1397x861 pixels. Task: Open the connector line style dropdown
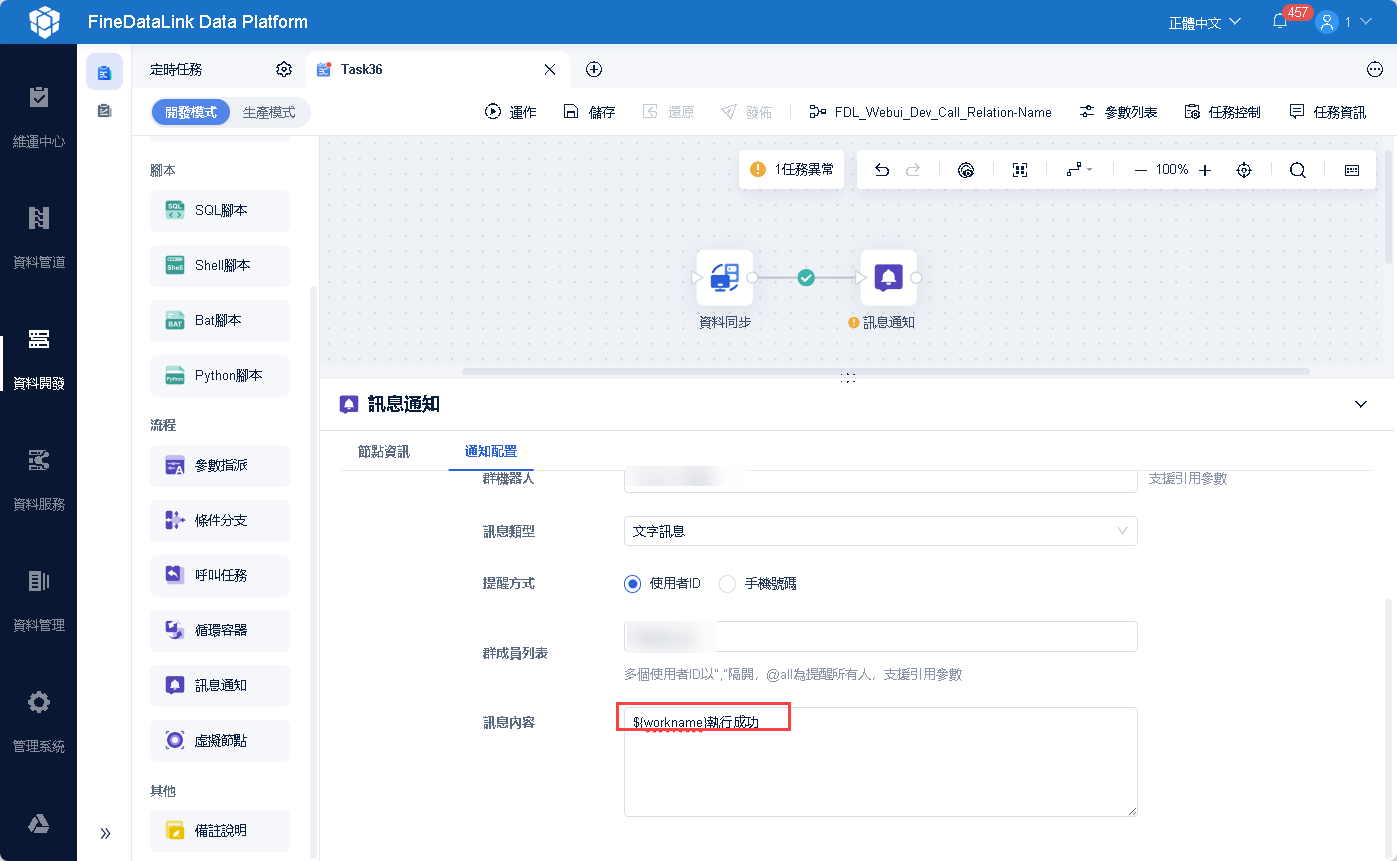[1078, 170]
